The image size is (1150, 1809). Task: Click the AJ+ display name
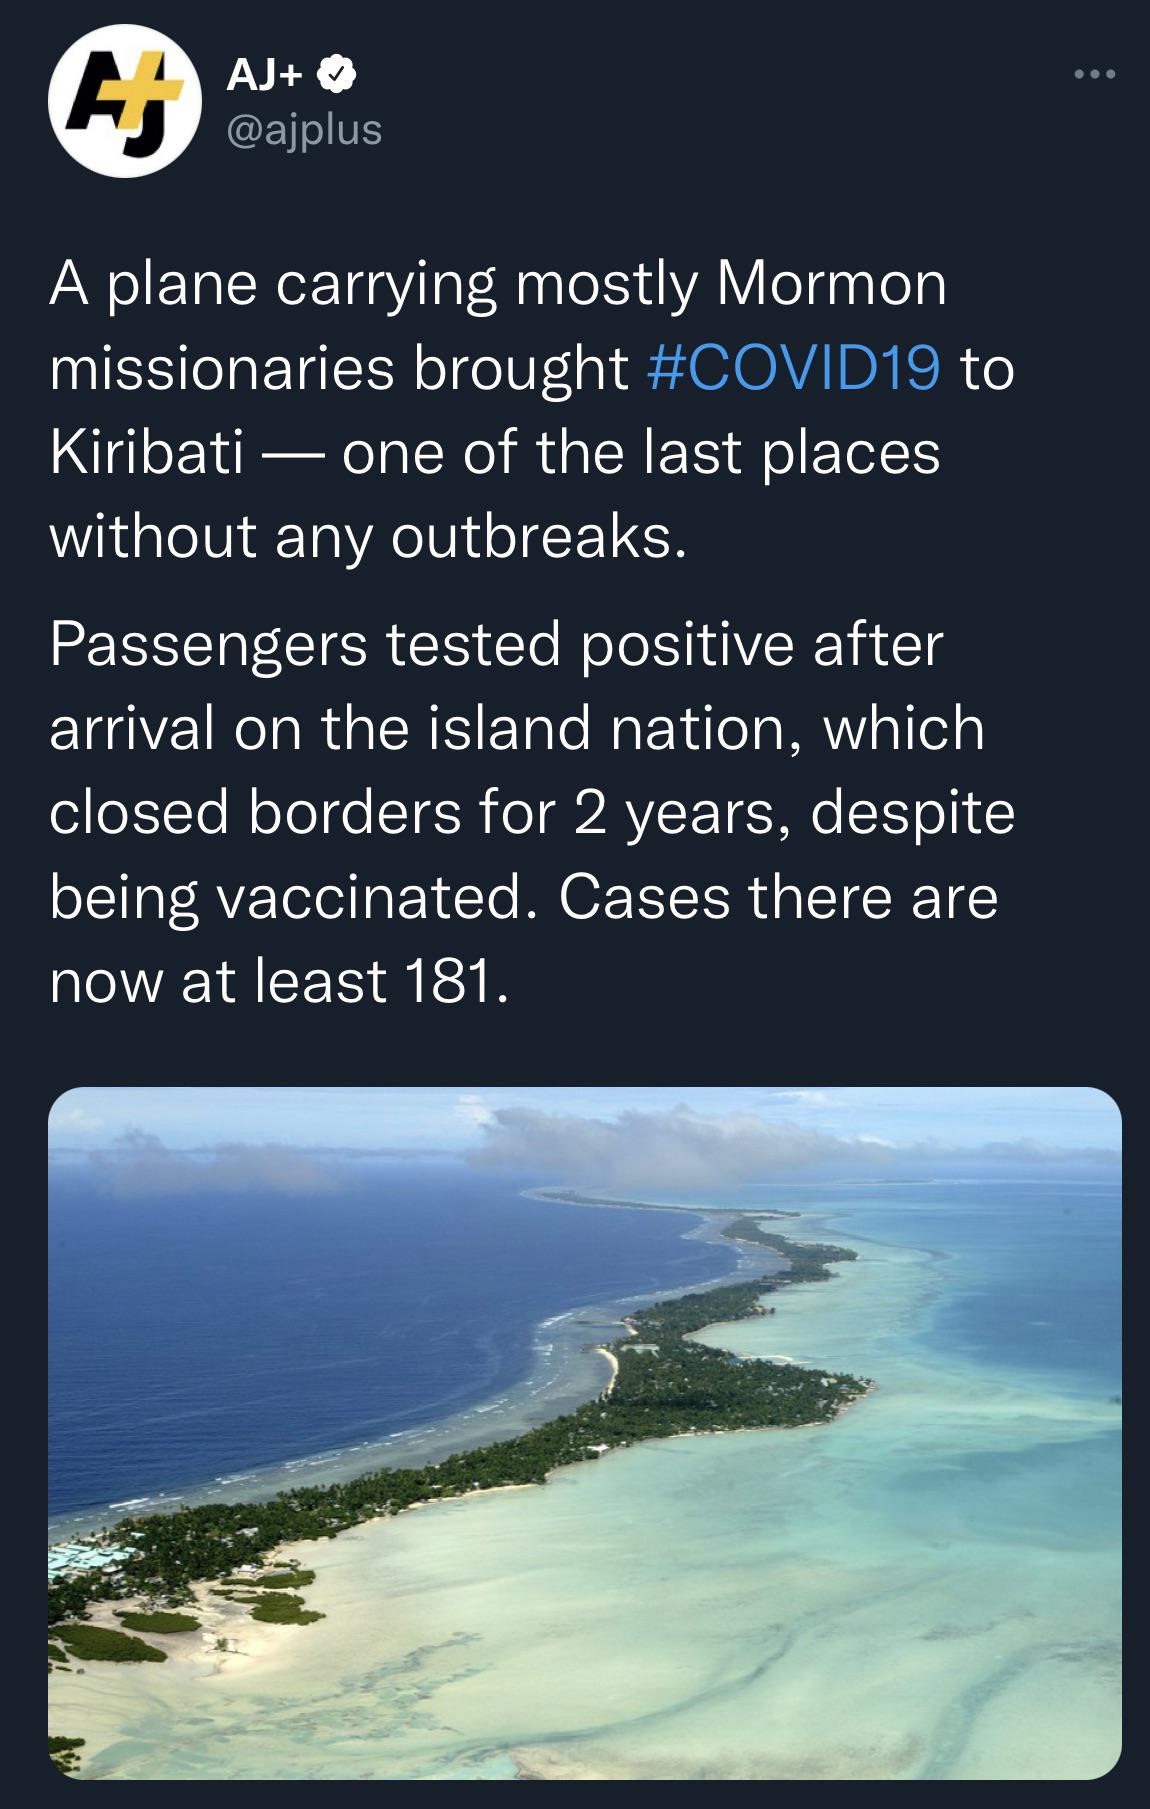(x=264, y=75)
